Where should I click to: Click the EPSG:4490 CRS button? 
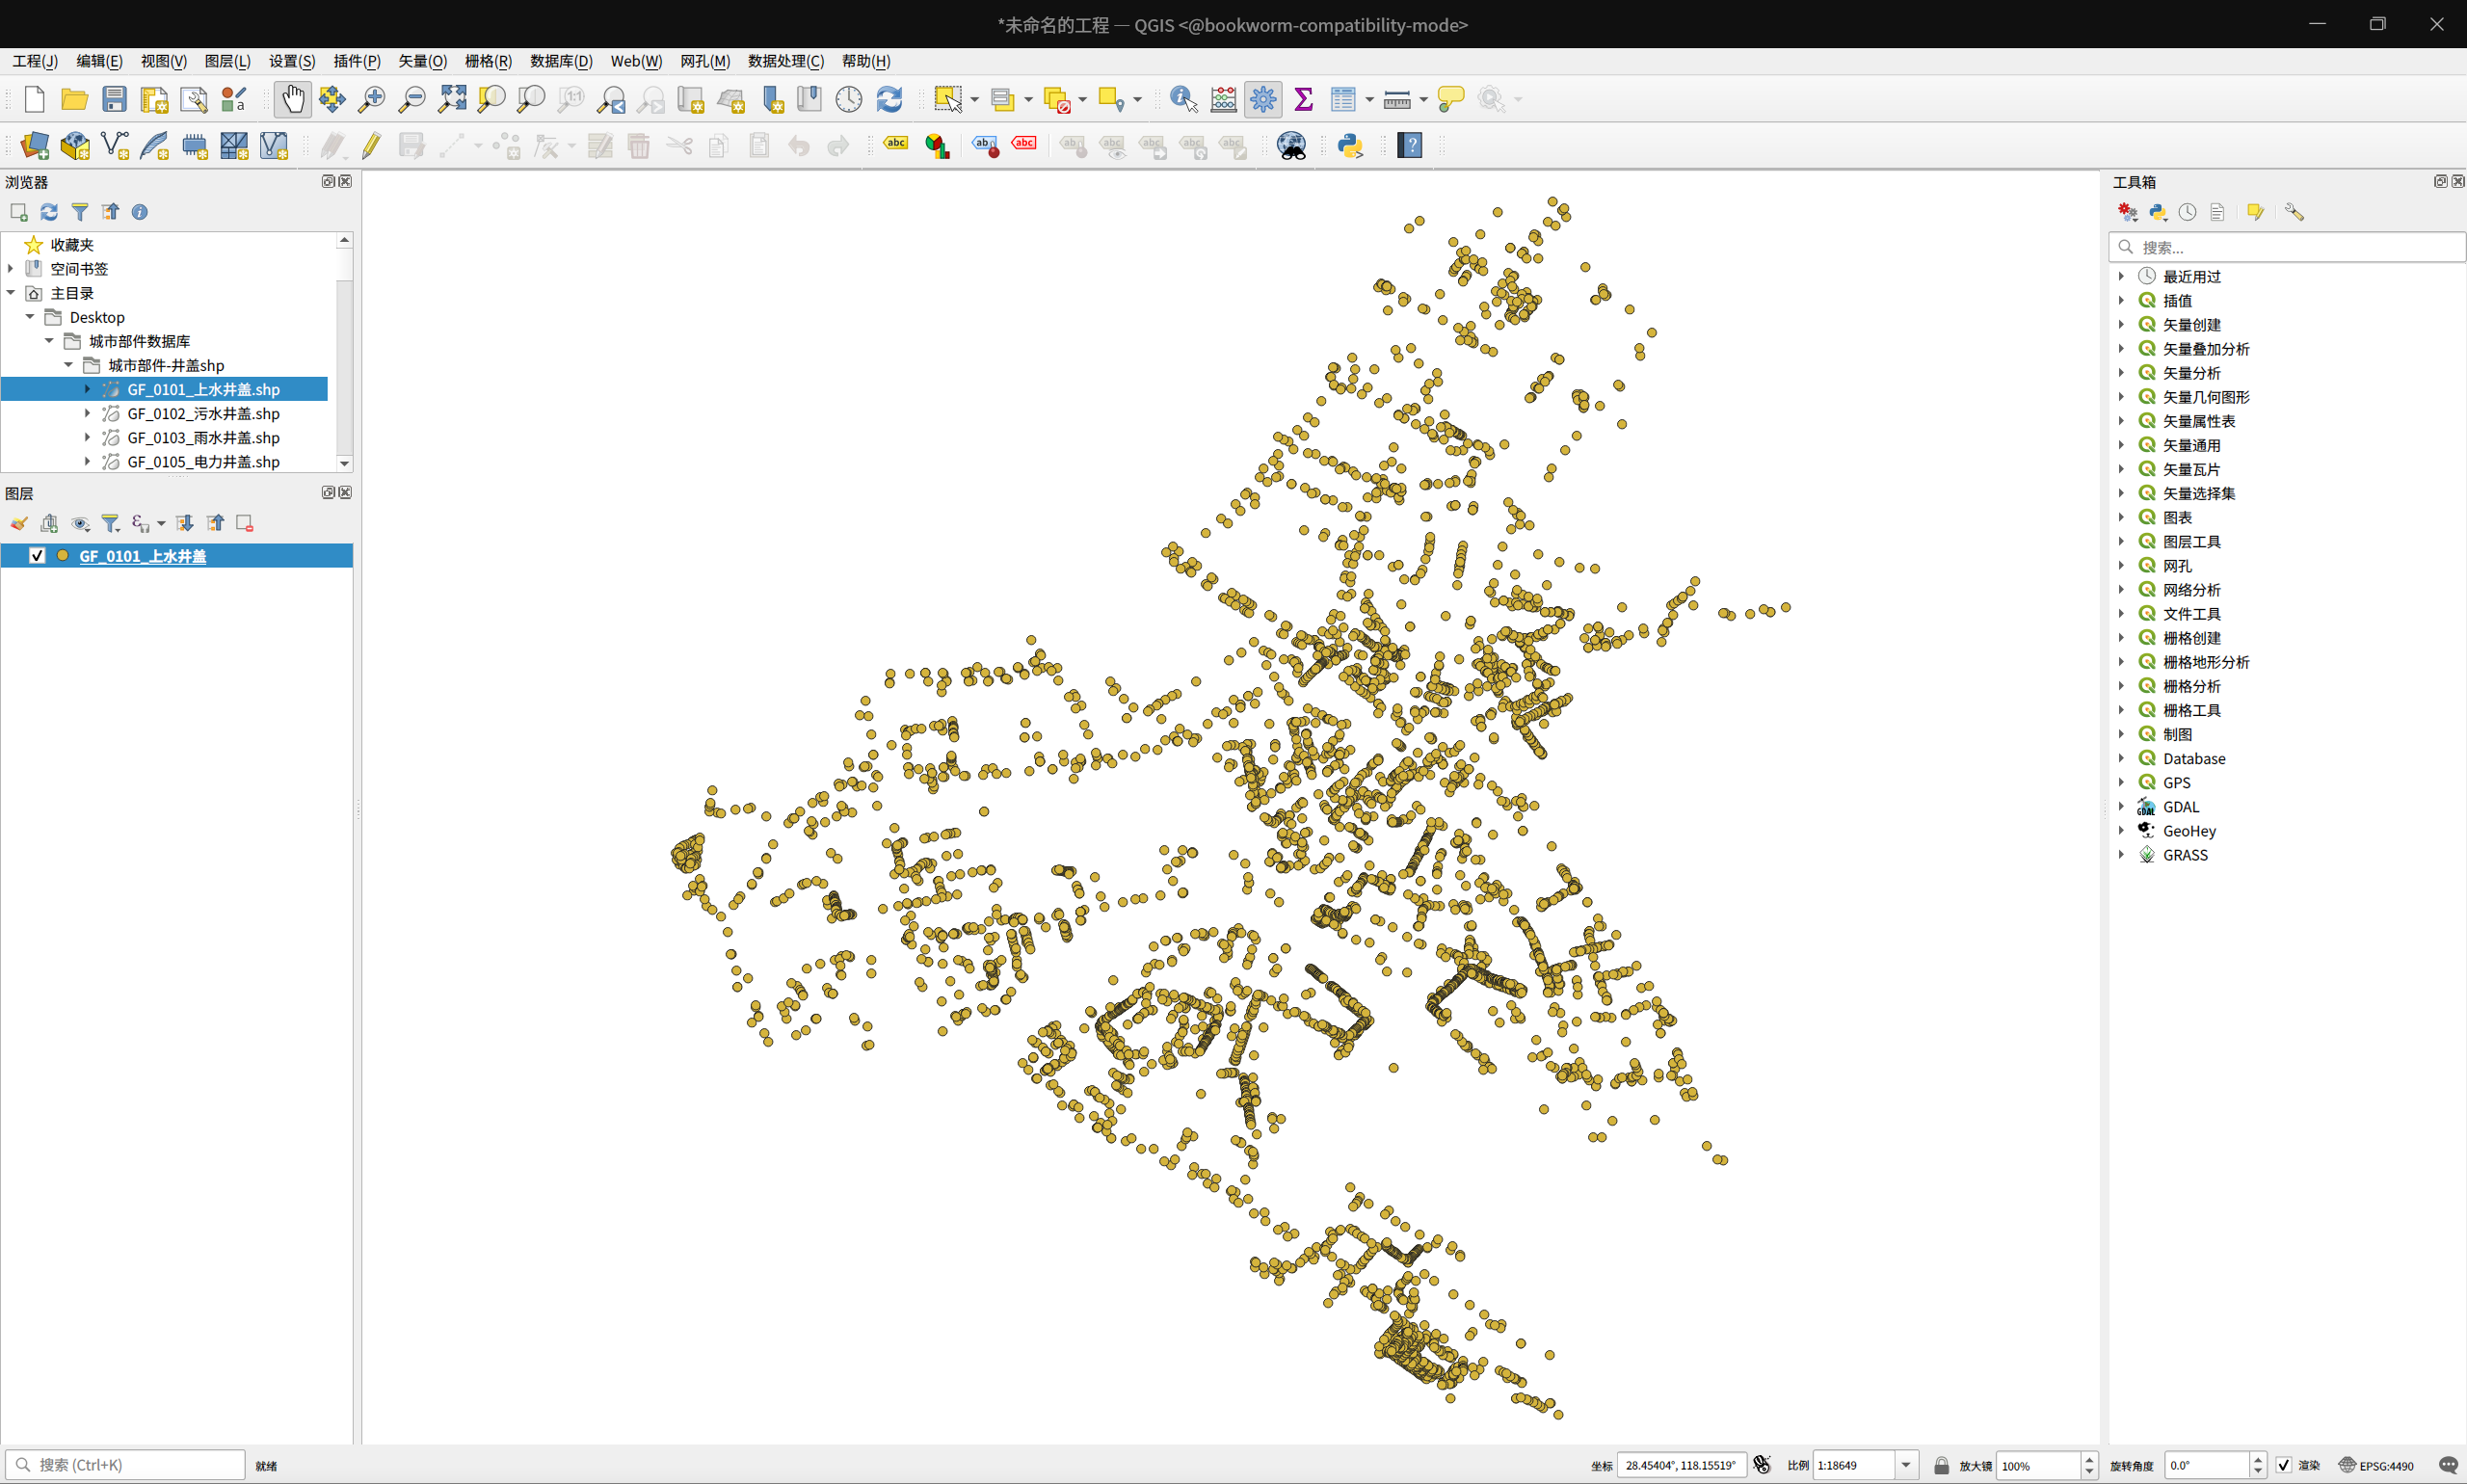(2376, 1465)
